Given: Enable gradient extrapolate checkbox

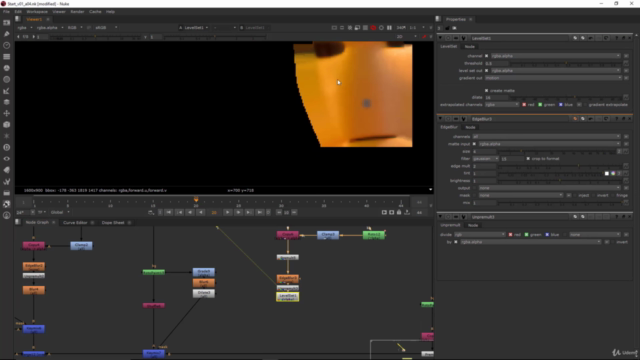Looking at the screenshot, I should point(585,105).
